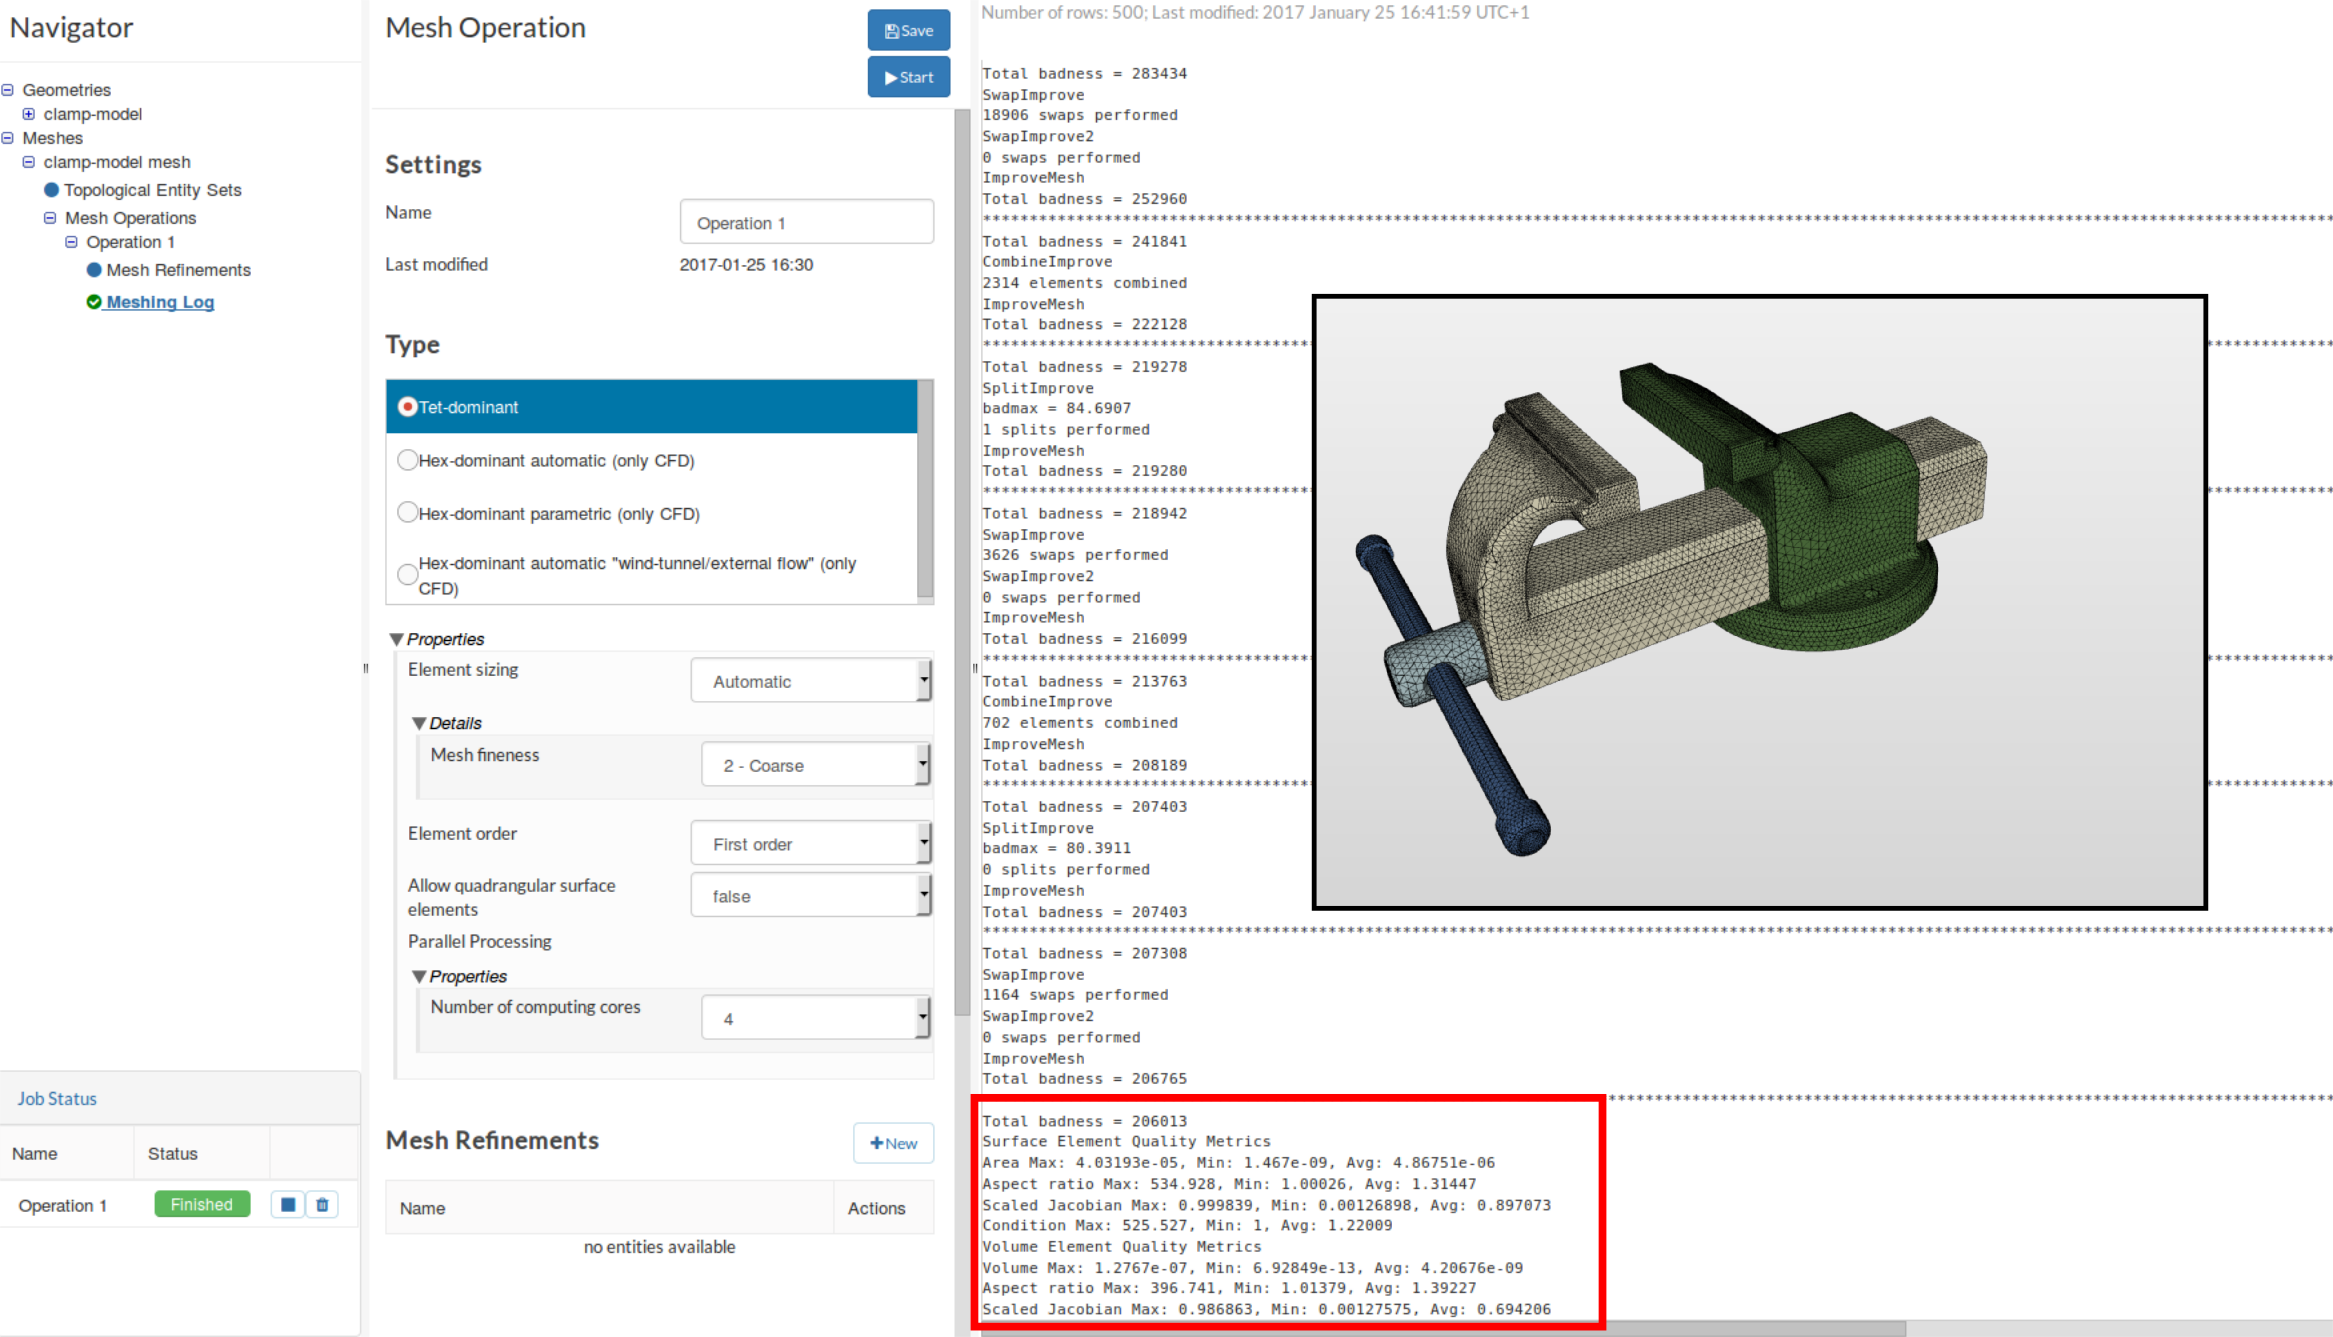Open Topological Entity Sets in navigator
2333x1337 pixels.
coord(152,190)
